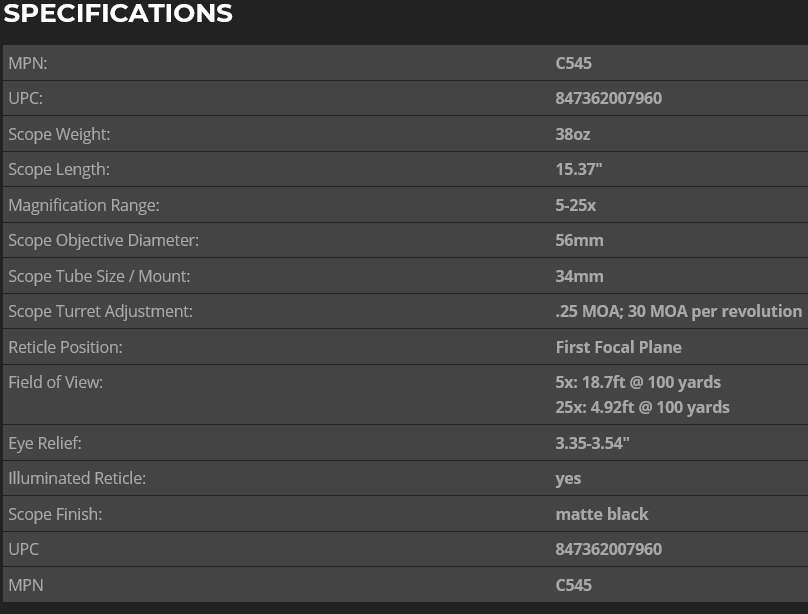Click the 5x: 18.7ft field of view line
808x614 pixels.
[x=638, y=382]
